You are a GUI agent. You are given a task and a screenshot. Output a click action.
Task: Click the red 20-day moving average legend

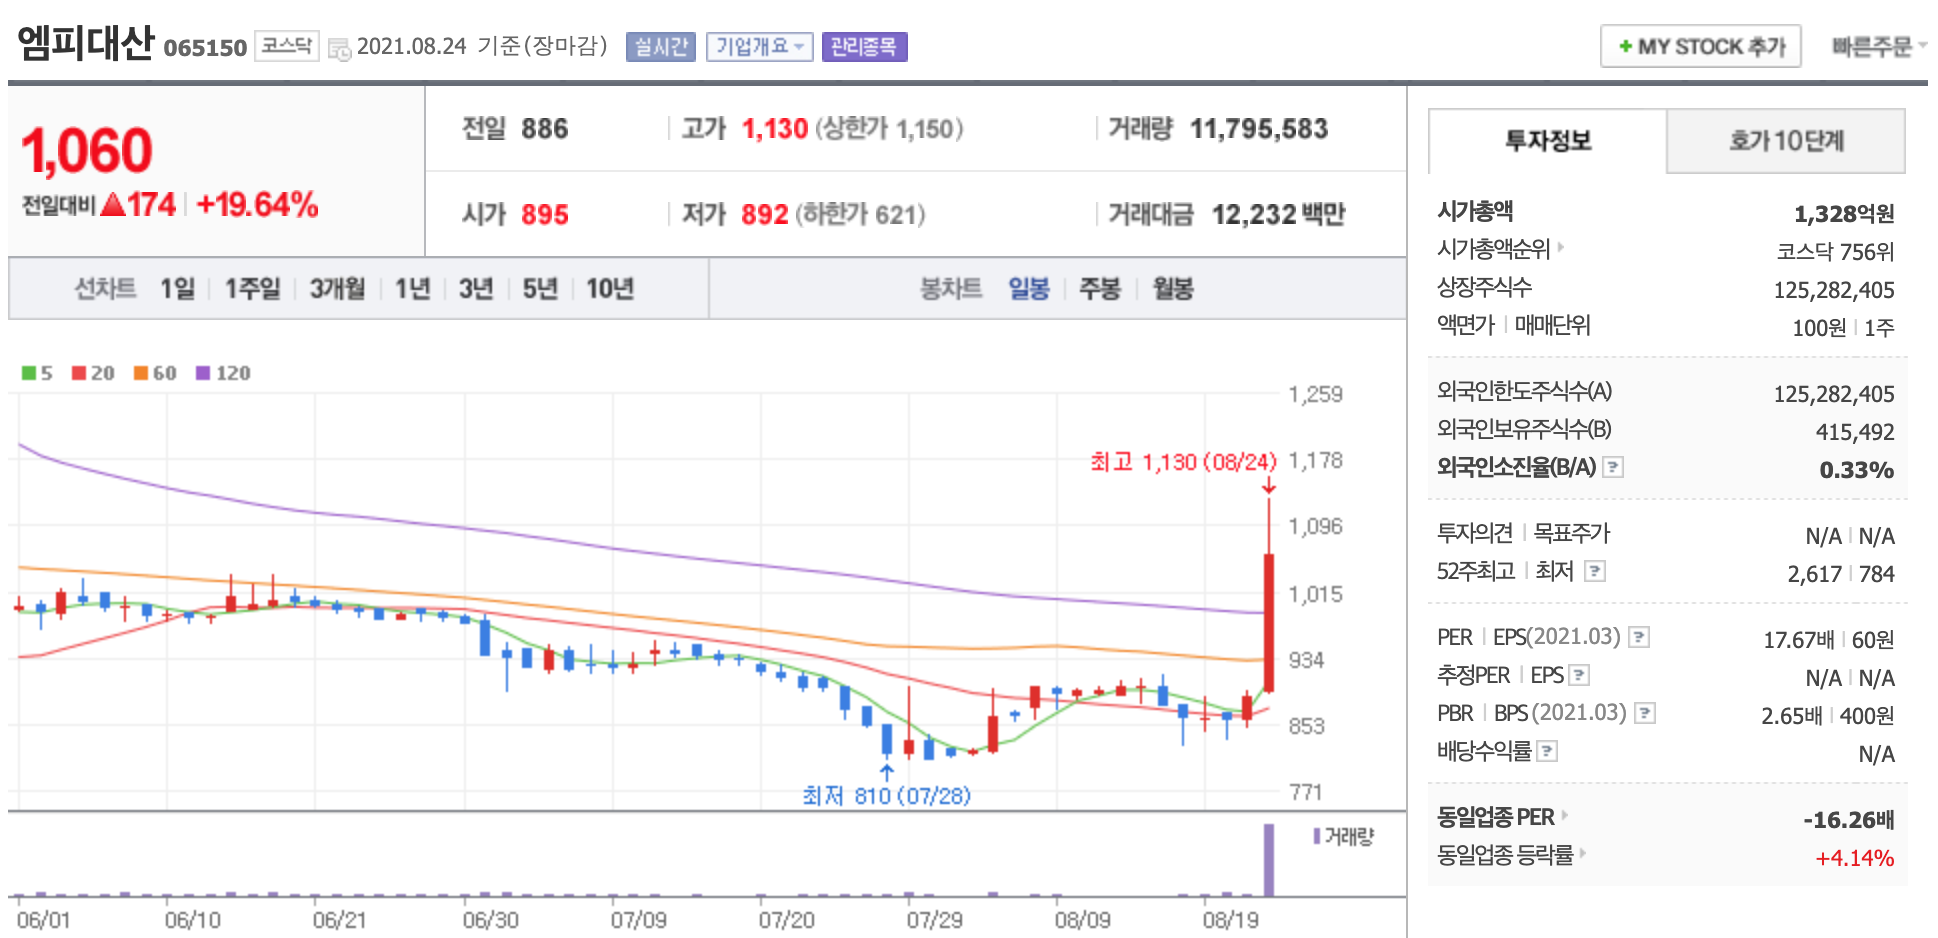click(93, 373)
